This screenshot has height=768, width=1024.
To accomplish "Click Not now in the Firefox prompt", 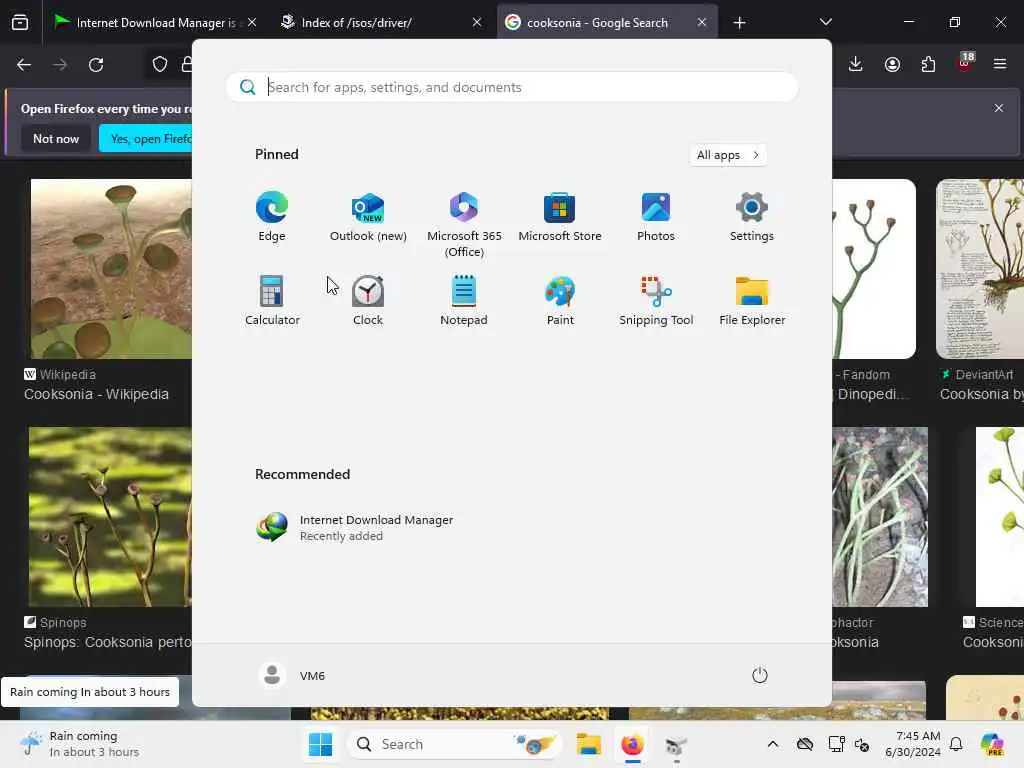I will coord(56,138).
